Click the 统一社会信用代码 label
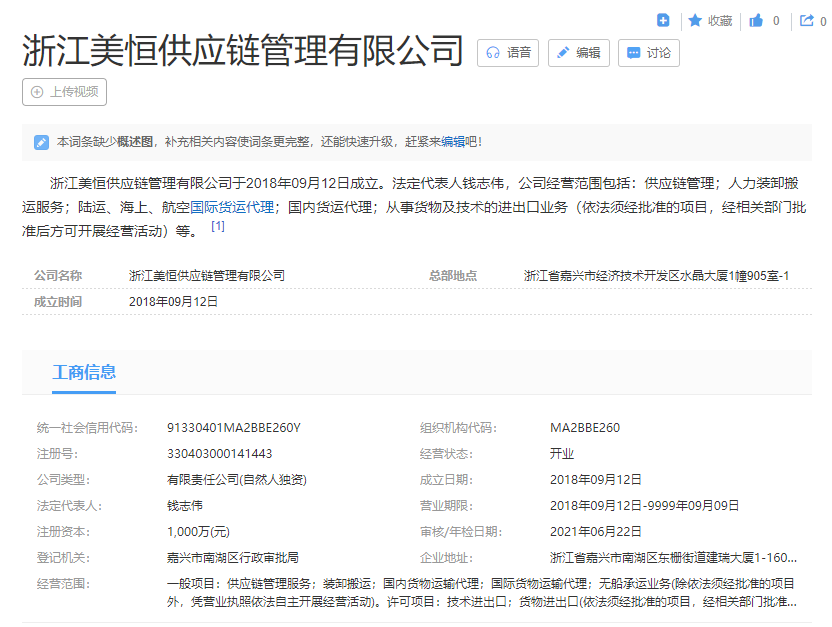Image resolution: width=832 pixels, height=627 pixels. (87, 428)
